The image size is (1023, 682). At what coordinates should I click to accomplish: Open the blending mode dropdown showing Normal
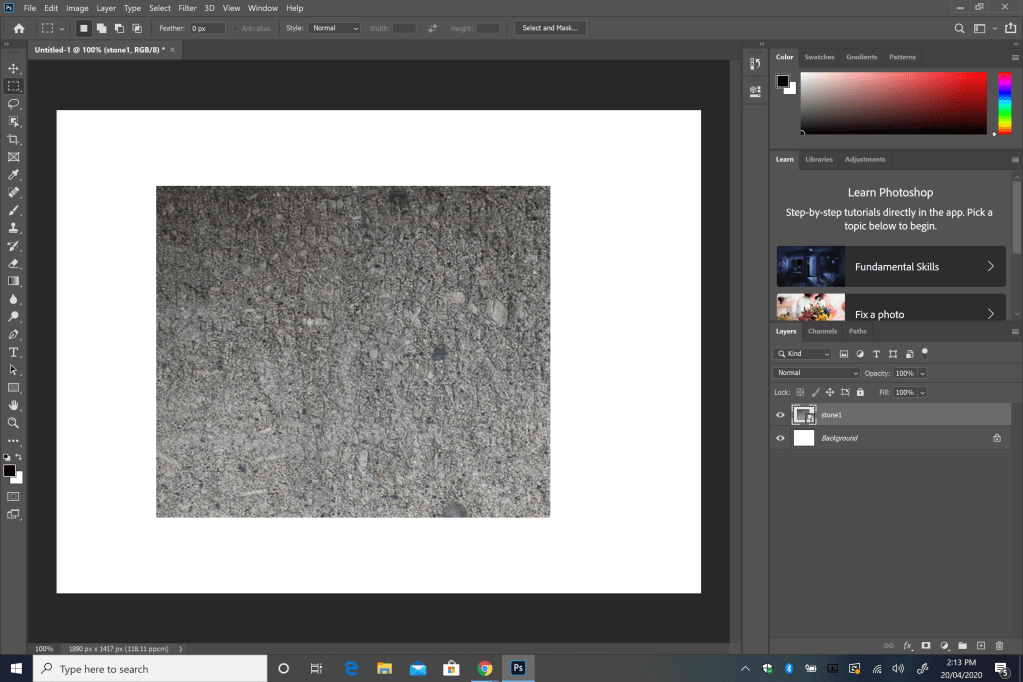click(817, 373)
